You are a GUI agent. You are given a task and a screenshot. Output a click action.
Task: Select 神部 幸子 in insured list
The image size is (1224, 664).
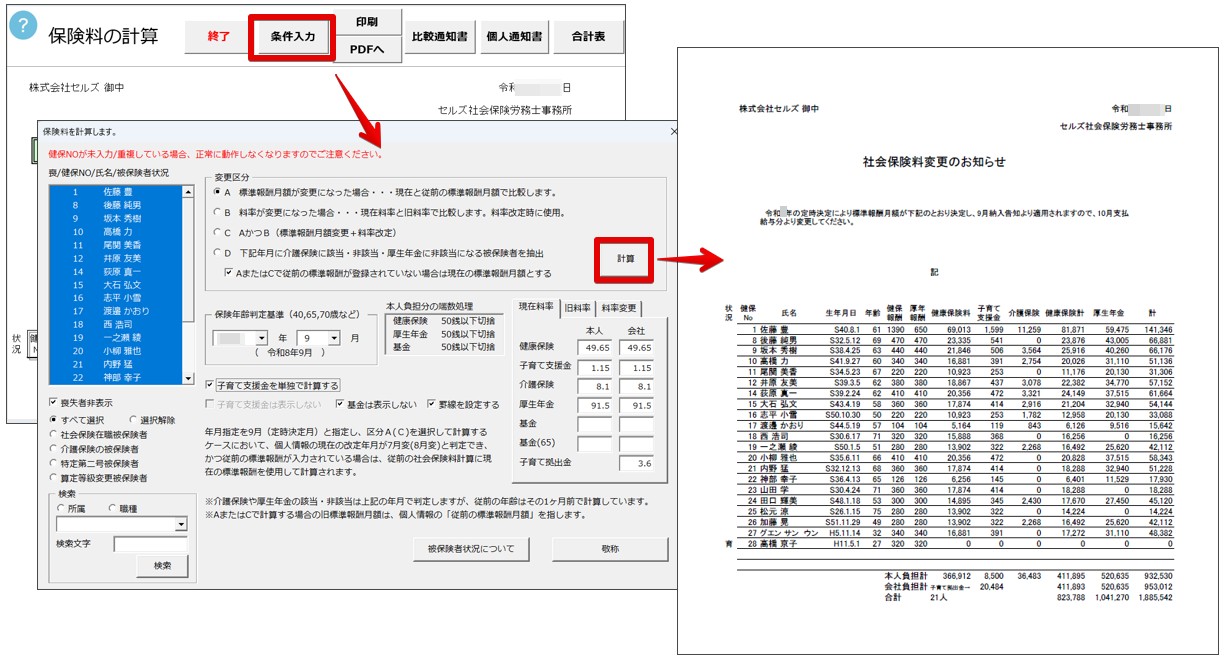coord(116,380)
